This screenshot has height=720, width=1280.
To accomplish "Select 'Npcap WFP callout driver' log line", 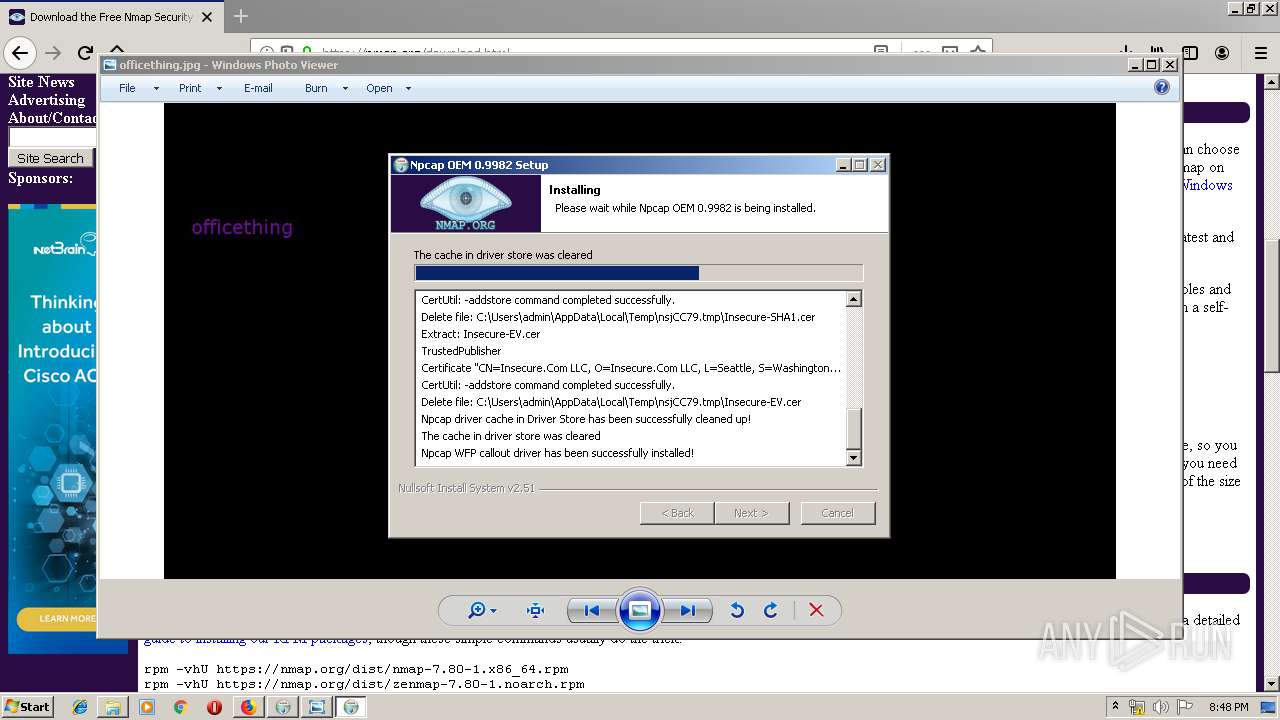I will coord(557,453).
